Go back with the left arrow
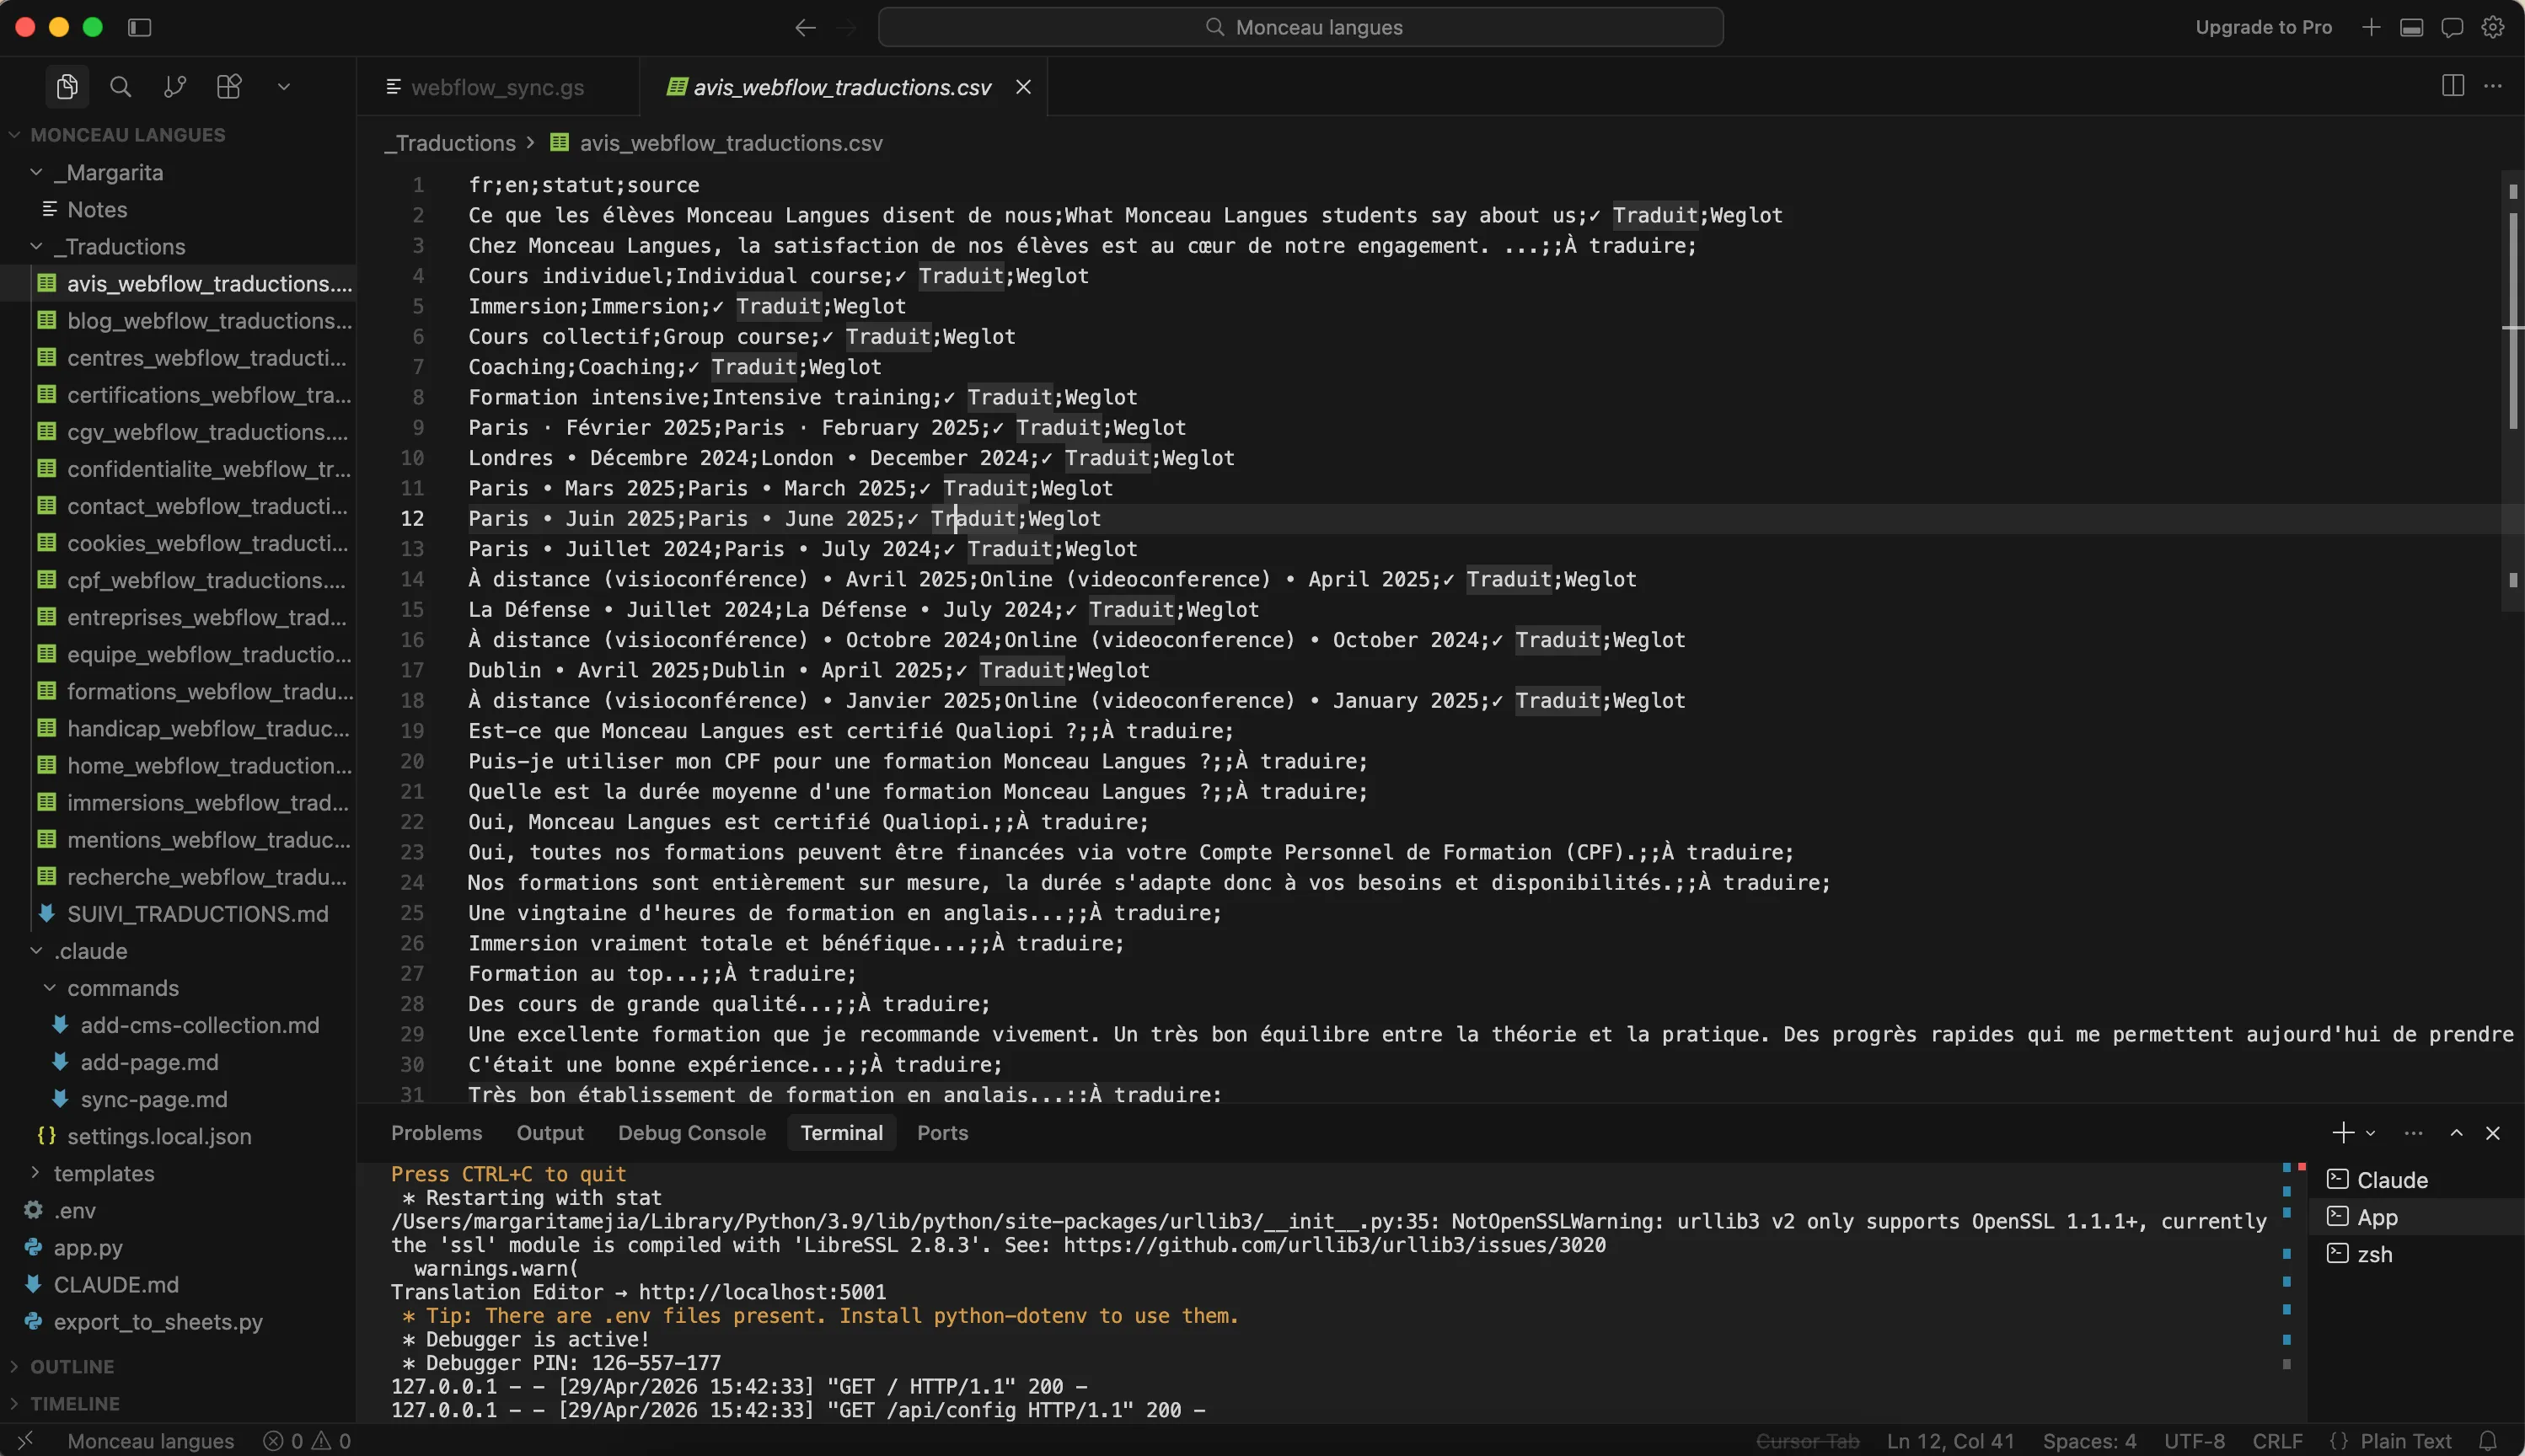The height and width of the screenshot is (1456, 2525). coord(805,27)
